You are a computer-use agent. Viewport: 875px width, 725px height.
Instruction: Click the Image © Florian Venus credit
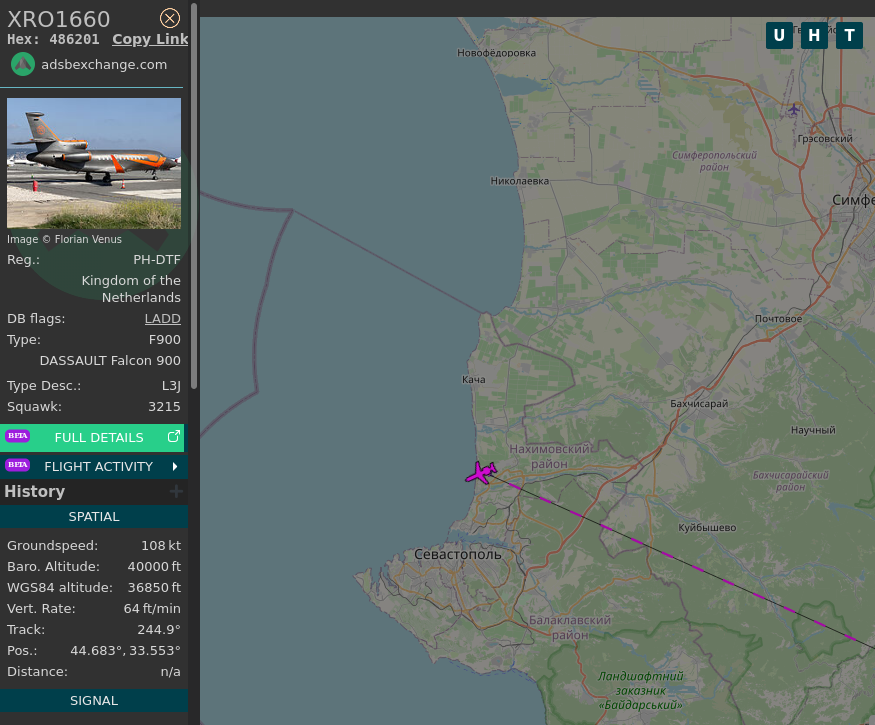(x=64, y=239)
